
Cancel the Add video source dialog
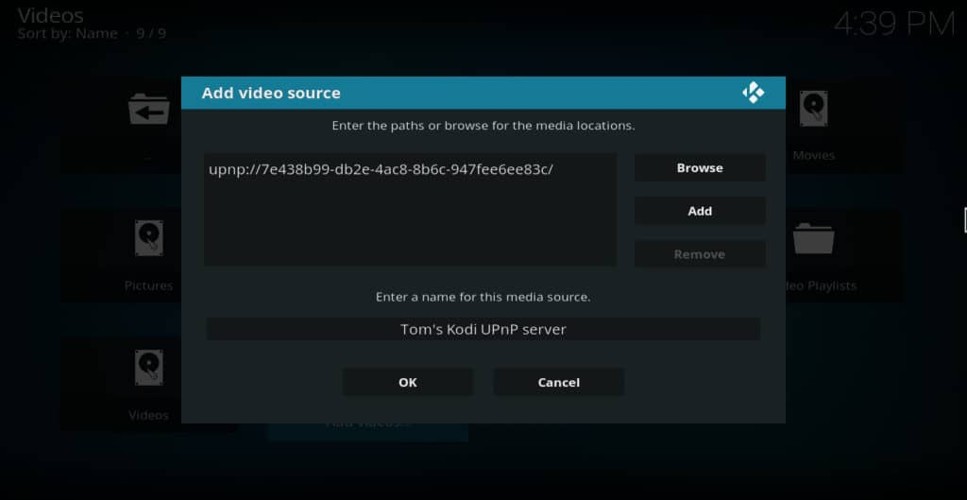tap(559, 382)
